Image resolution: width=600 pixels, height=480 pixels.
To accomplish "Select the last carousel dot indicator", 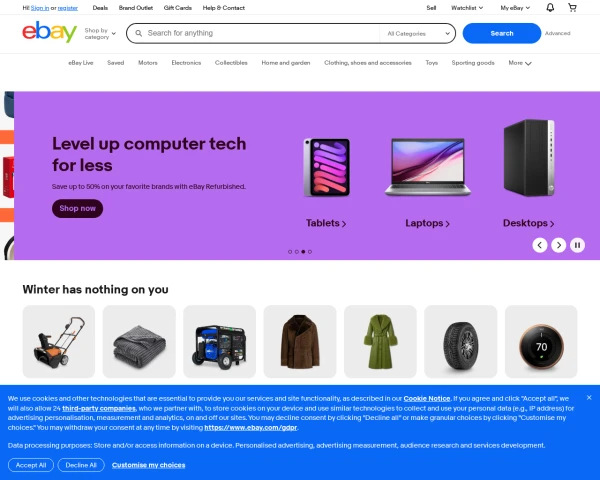I will [310, 252].
